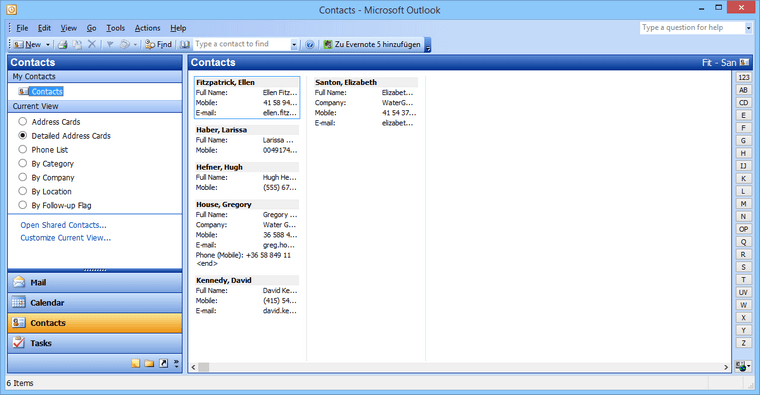
Task: Select the Santon, Elizabeth contact card
Action: pyautogui.click(x=365, y=102)
